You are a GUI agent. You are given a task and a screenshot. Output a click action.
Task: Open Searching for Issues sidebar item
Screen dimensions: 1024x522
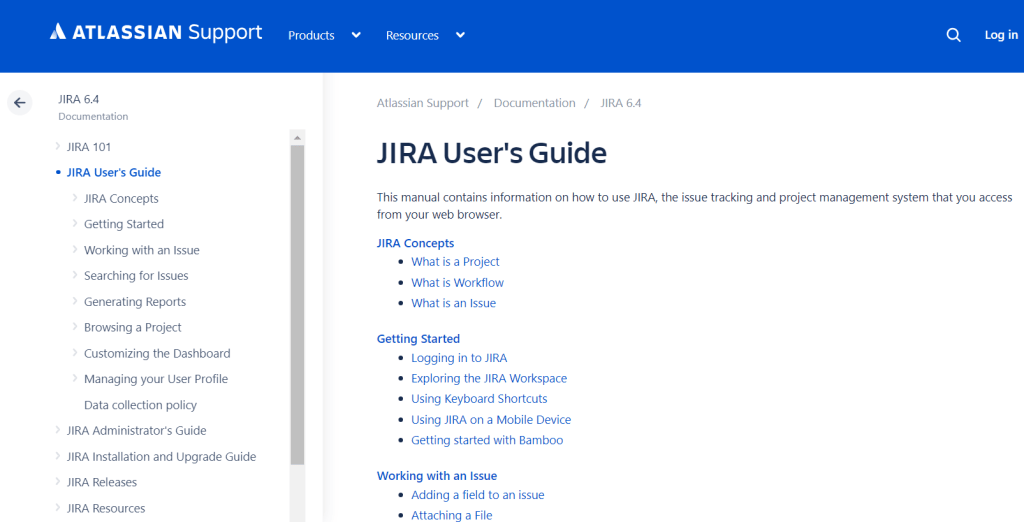coord(136,276)
